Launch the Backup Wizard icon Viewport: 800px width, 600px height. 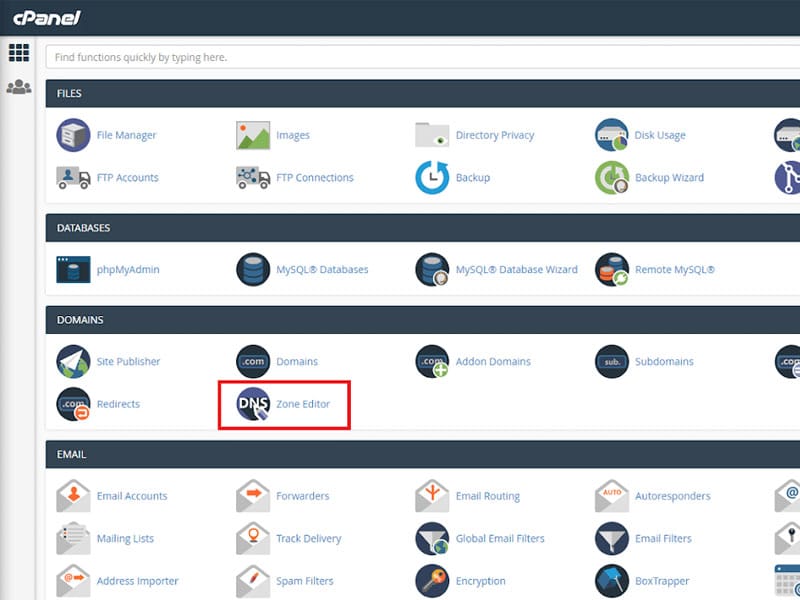click(x=612, y=178)
